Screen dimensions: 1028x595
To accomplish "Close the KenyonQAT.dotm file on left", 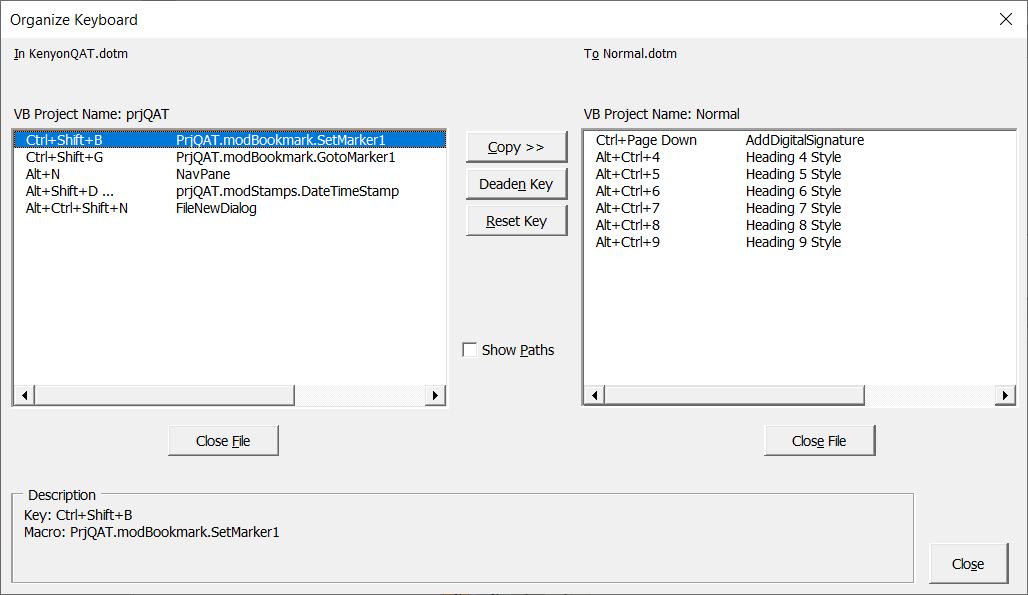I will tap(223, 441).
